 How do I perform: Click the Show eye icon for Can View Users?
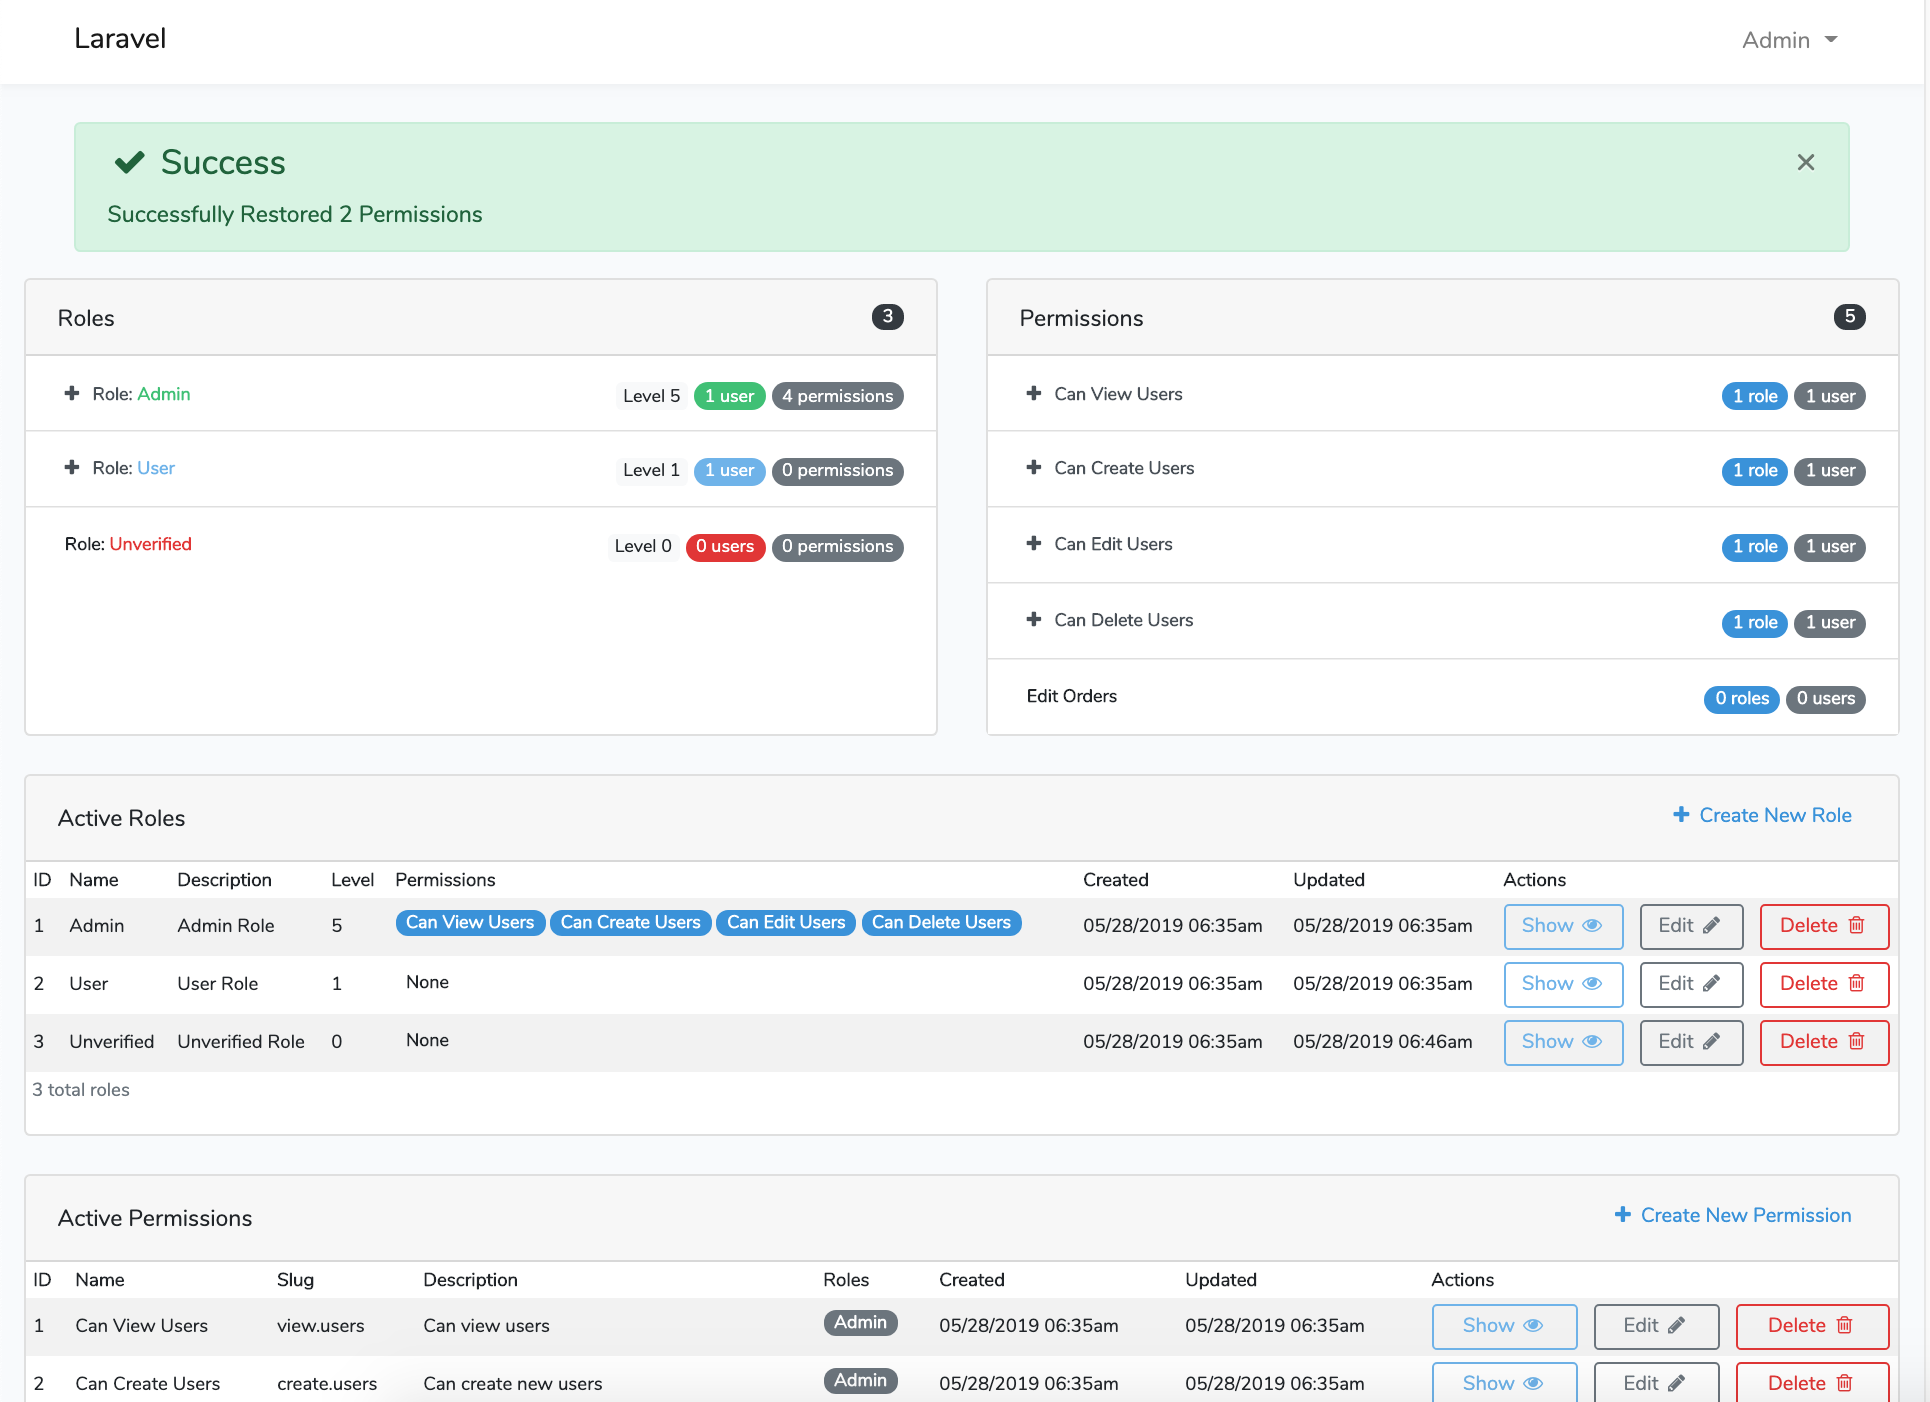click(1503, 1324)
